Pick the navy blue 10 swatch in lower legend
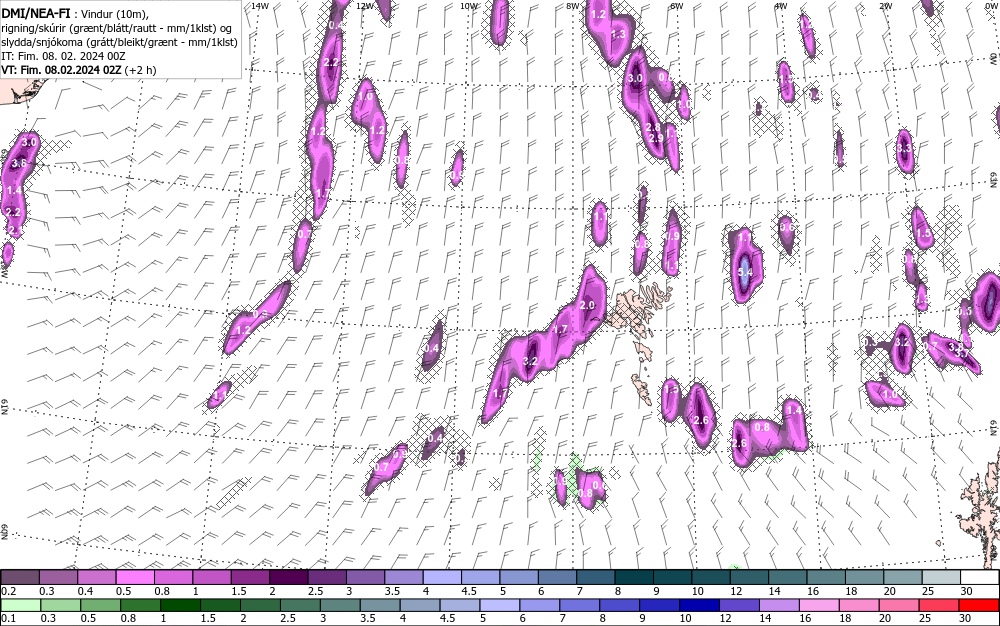 (x=699, y=605)
